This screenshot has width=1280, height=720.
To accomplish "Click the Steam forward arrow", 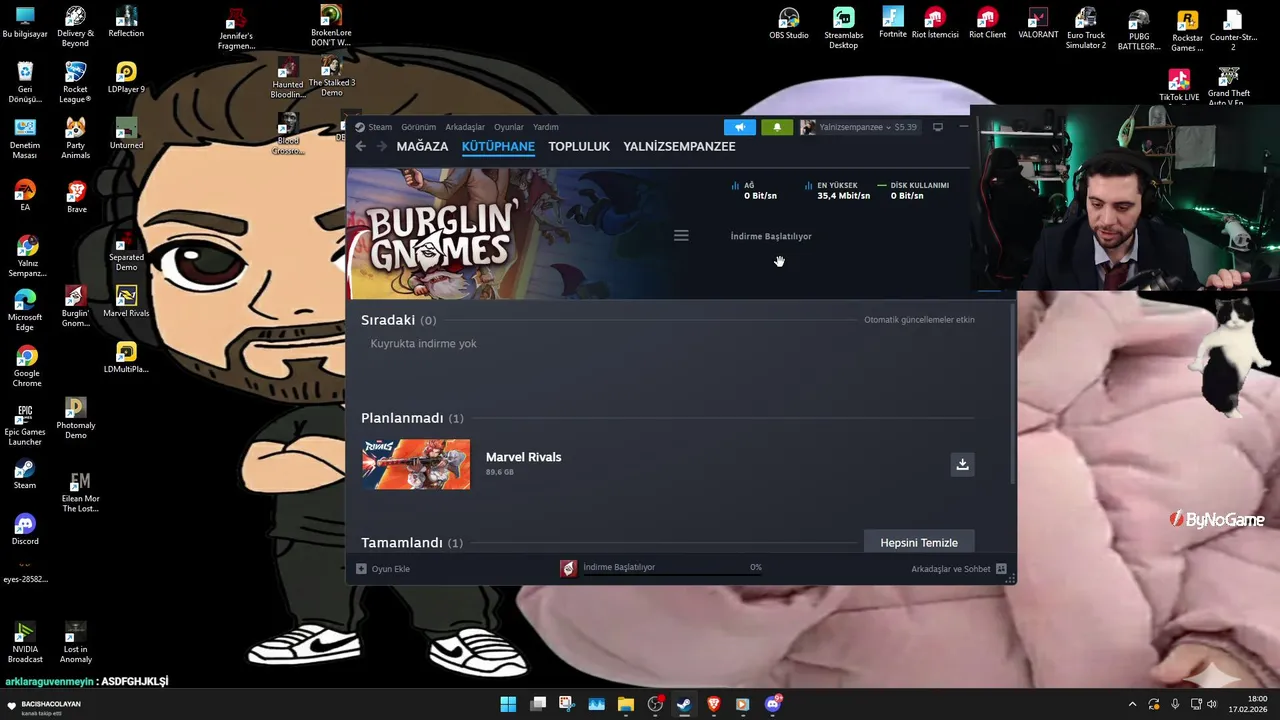I will click(x=381, y=146).
